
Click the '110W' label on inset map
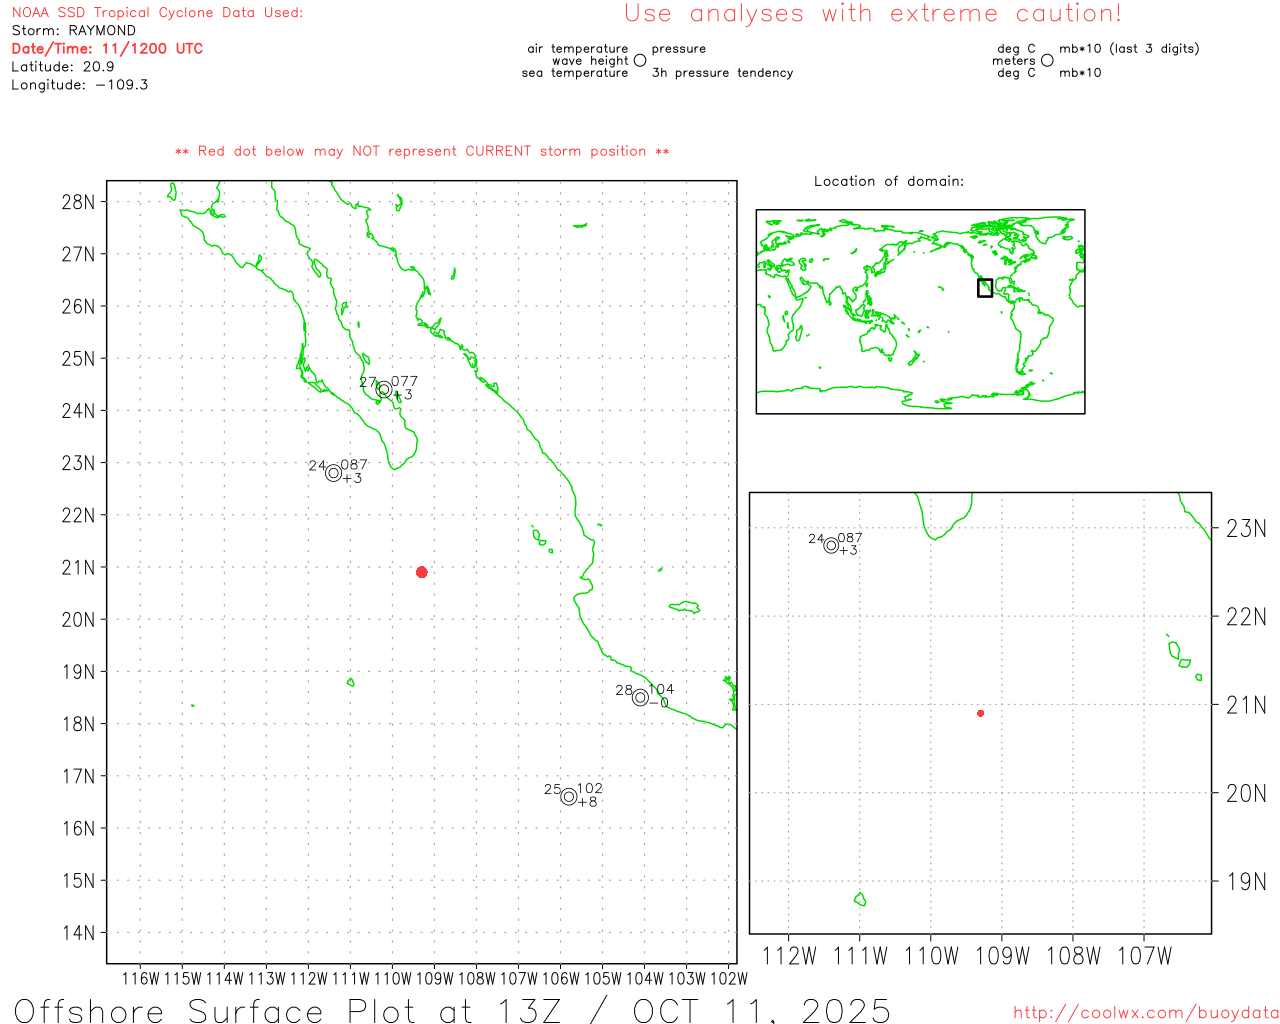click(x=931, y=956)
